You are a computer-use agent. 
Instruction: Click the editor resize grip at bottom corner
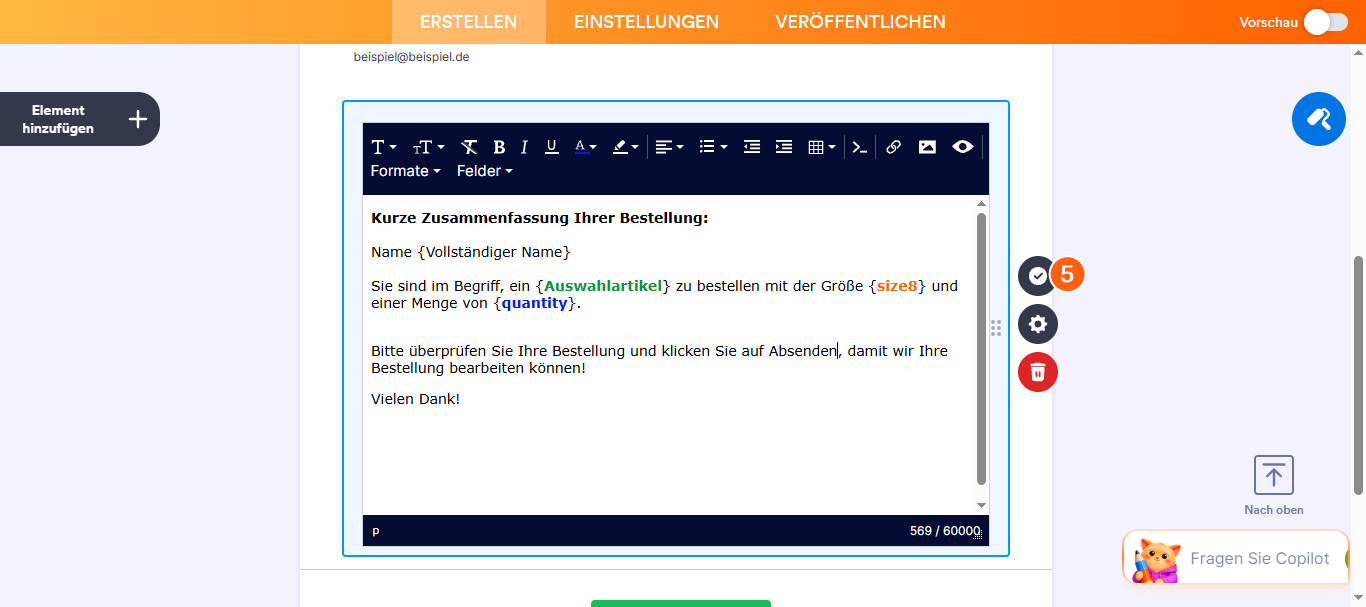[980, 536]
